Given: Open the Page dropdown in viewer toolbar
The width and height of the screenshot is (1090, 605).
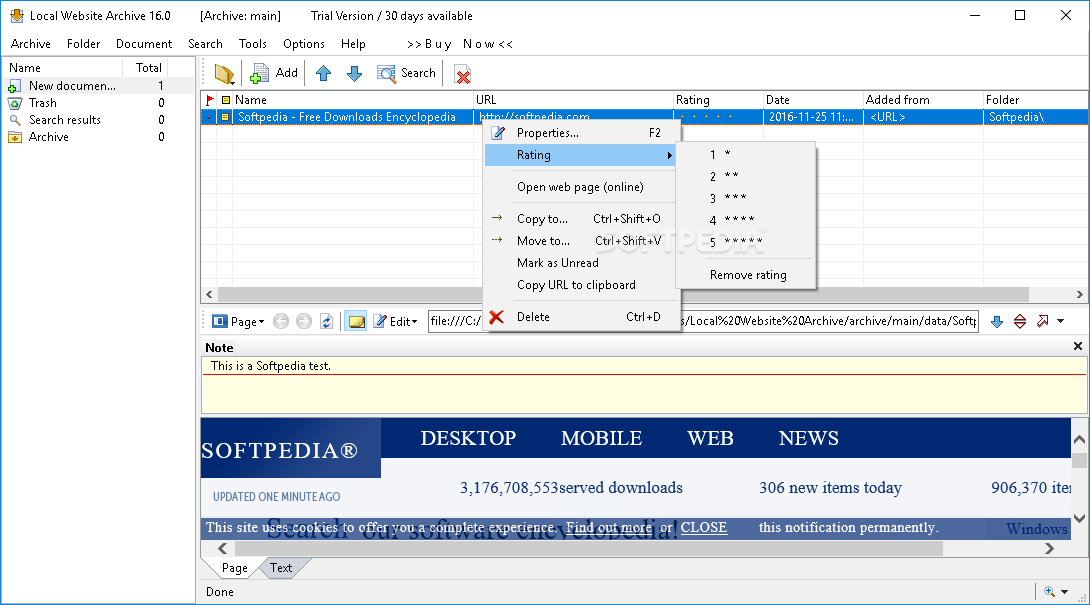Looking at the screenshot, I should coord(238,321).
